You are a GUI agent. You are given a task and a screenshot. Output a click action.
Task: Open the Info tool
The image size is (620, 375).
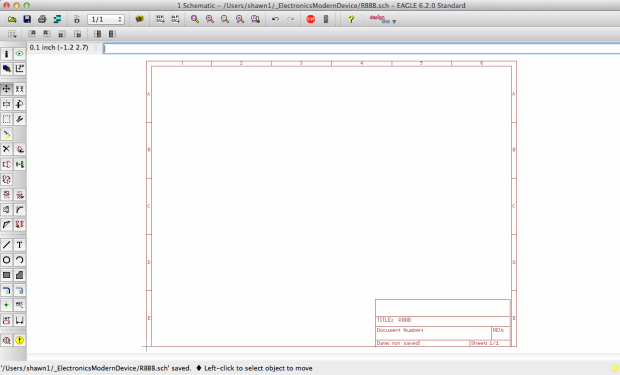[x=6, y=54]
